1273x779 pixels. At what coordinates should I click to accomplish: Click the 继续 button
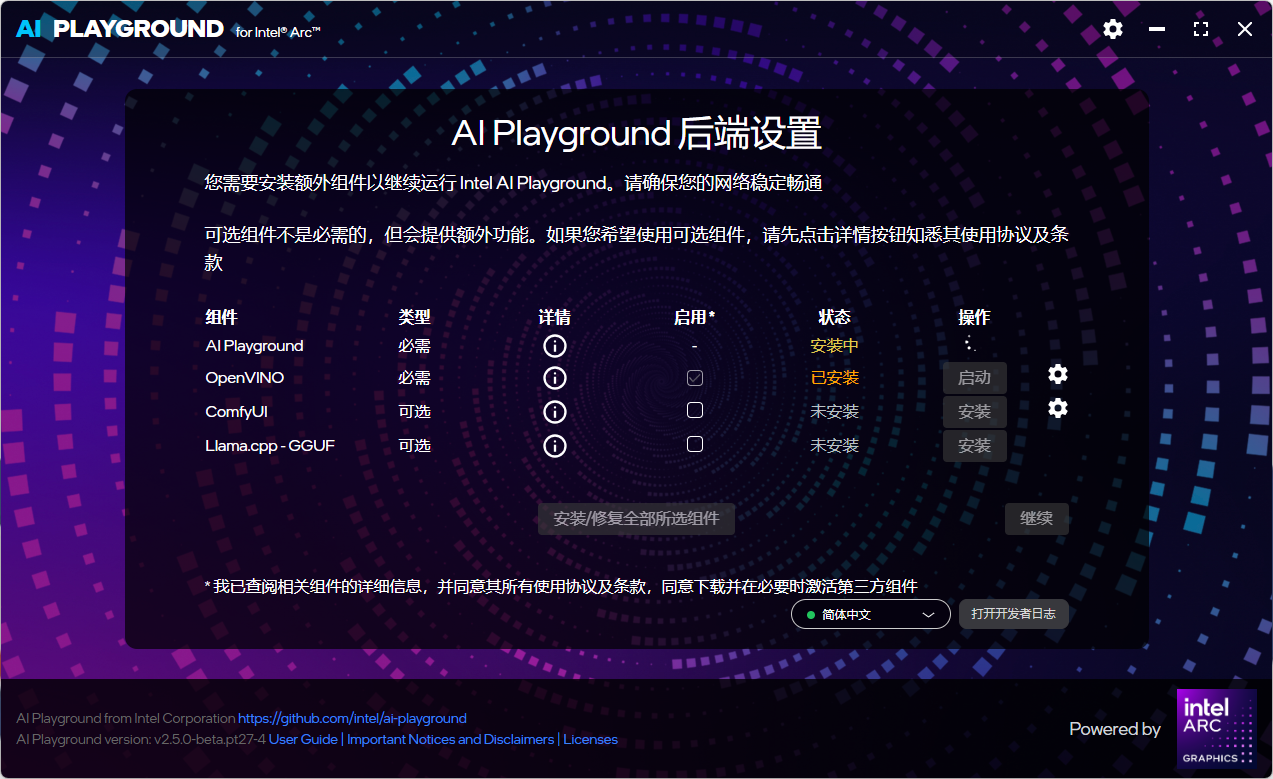point(1036,519)
